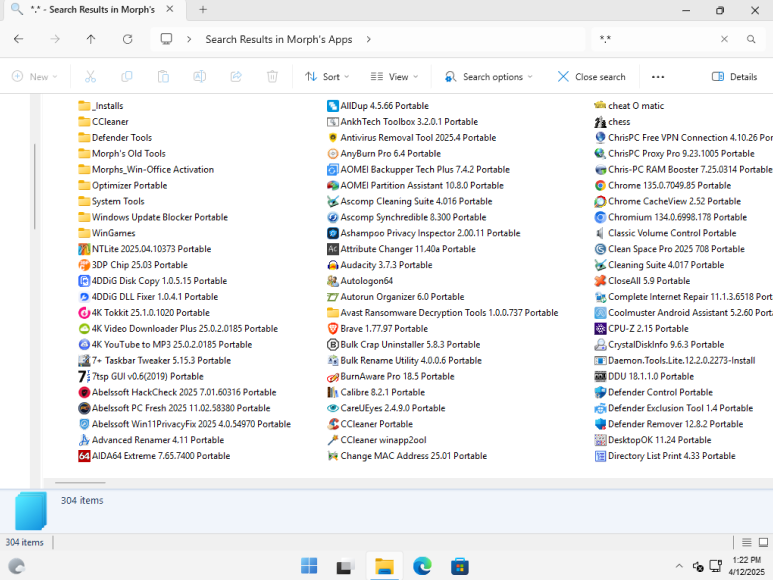Show hidden system tray icons

pos(679,566)
